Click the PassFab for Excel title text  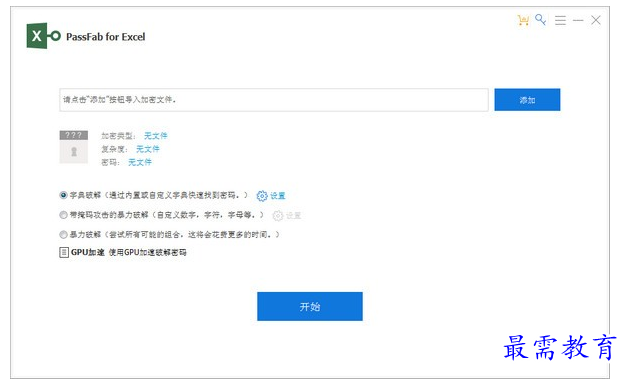point(106,37)
